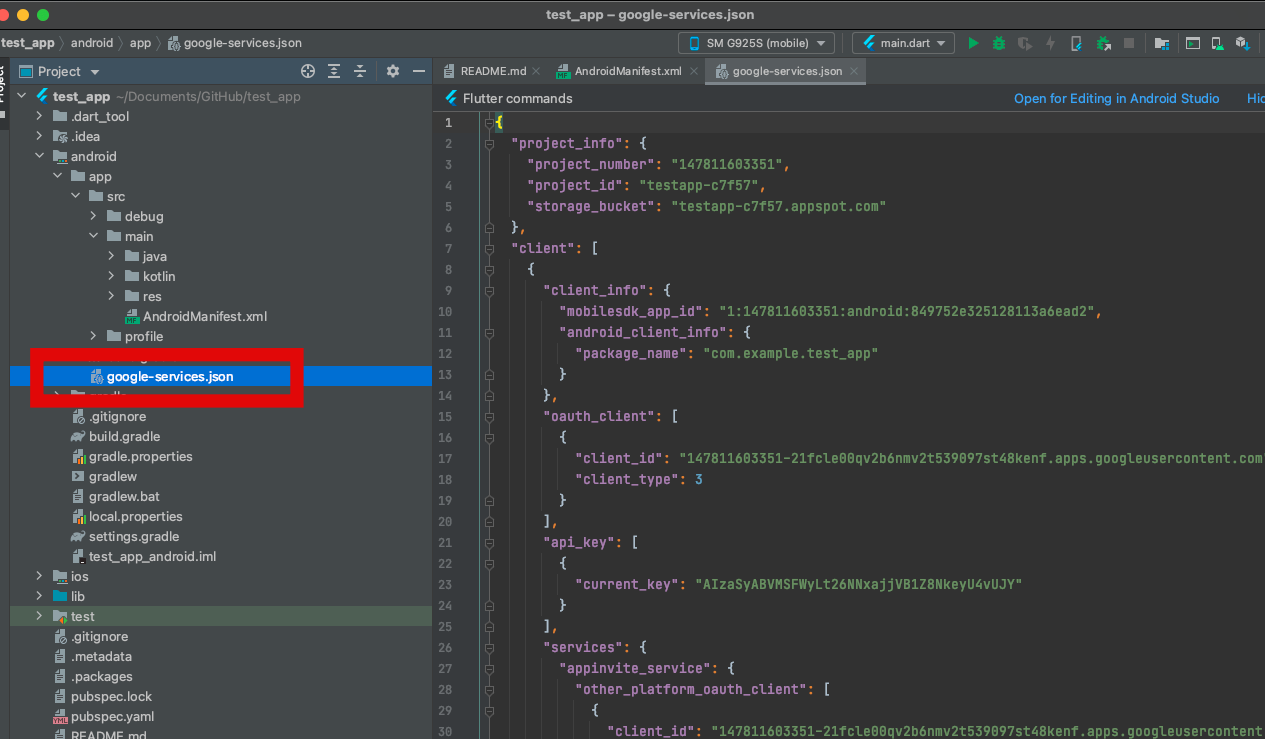Expand the res folder
Image resolution: width=1265 pixels, height=739 pixels.
click(112, 296)
